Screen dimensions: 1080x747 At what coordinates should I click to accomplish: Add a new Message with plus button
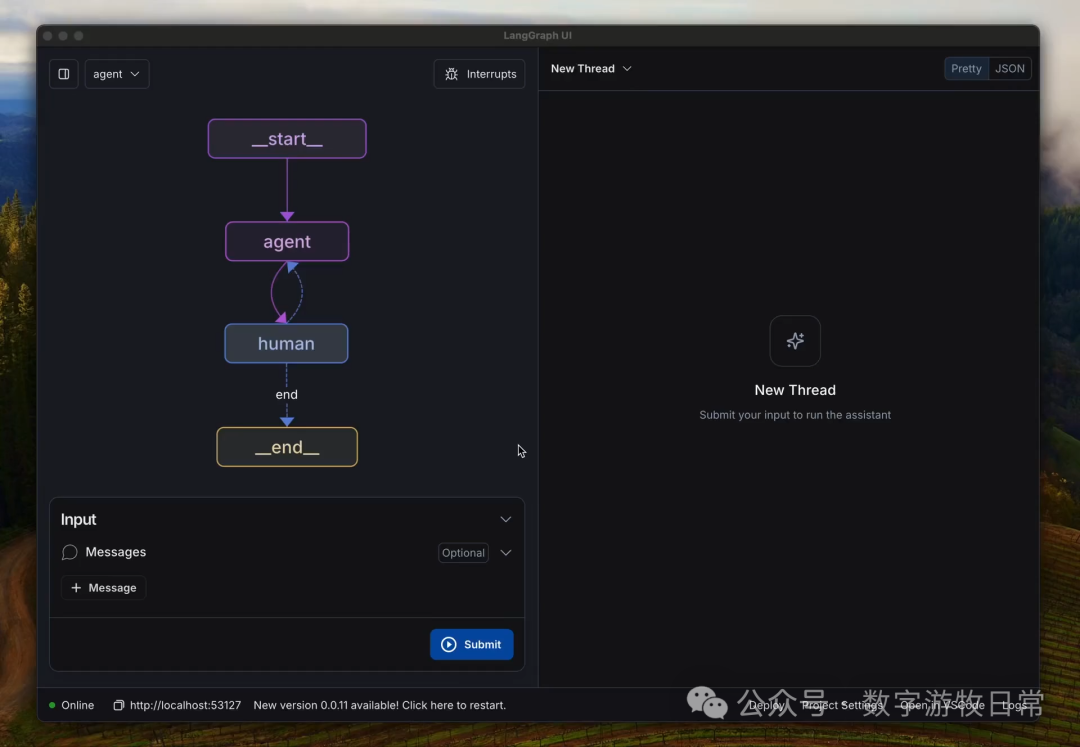(104, 588)
